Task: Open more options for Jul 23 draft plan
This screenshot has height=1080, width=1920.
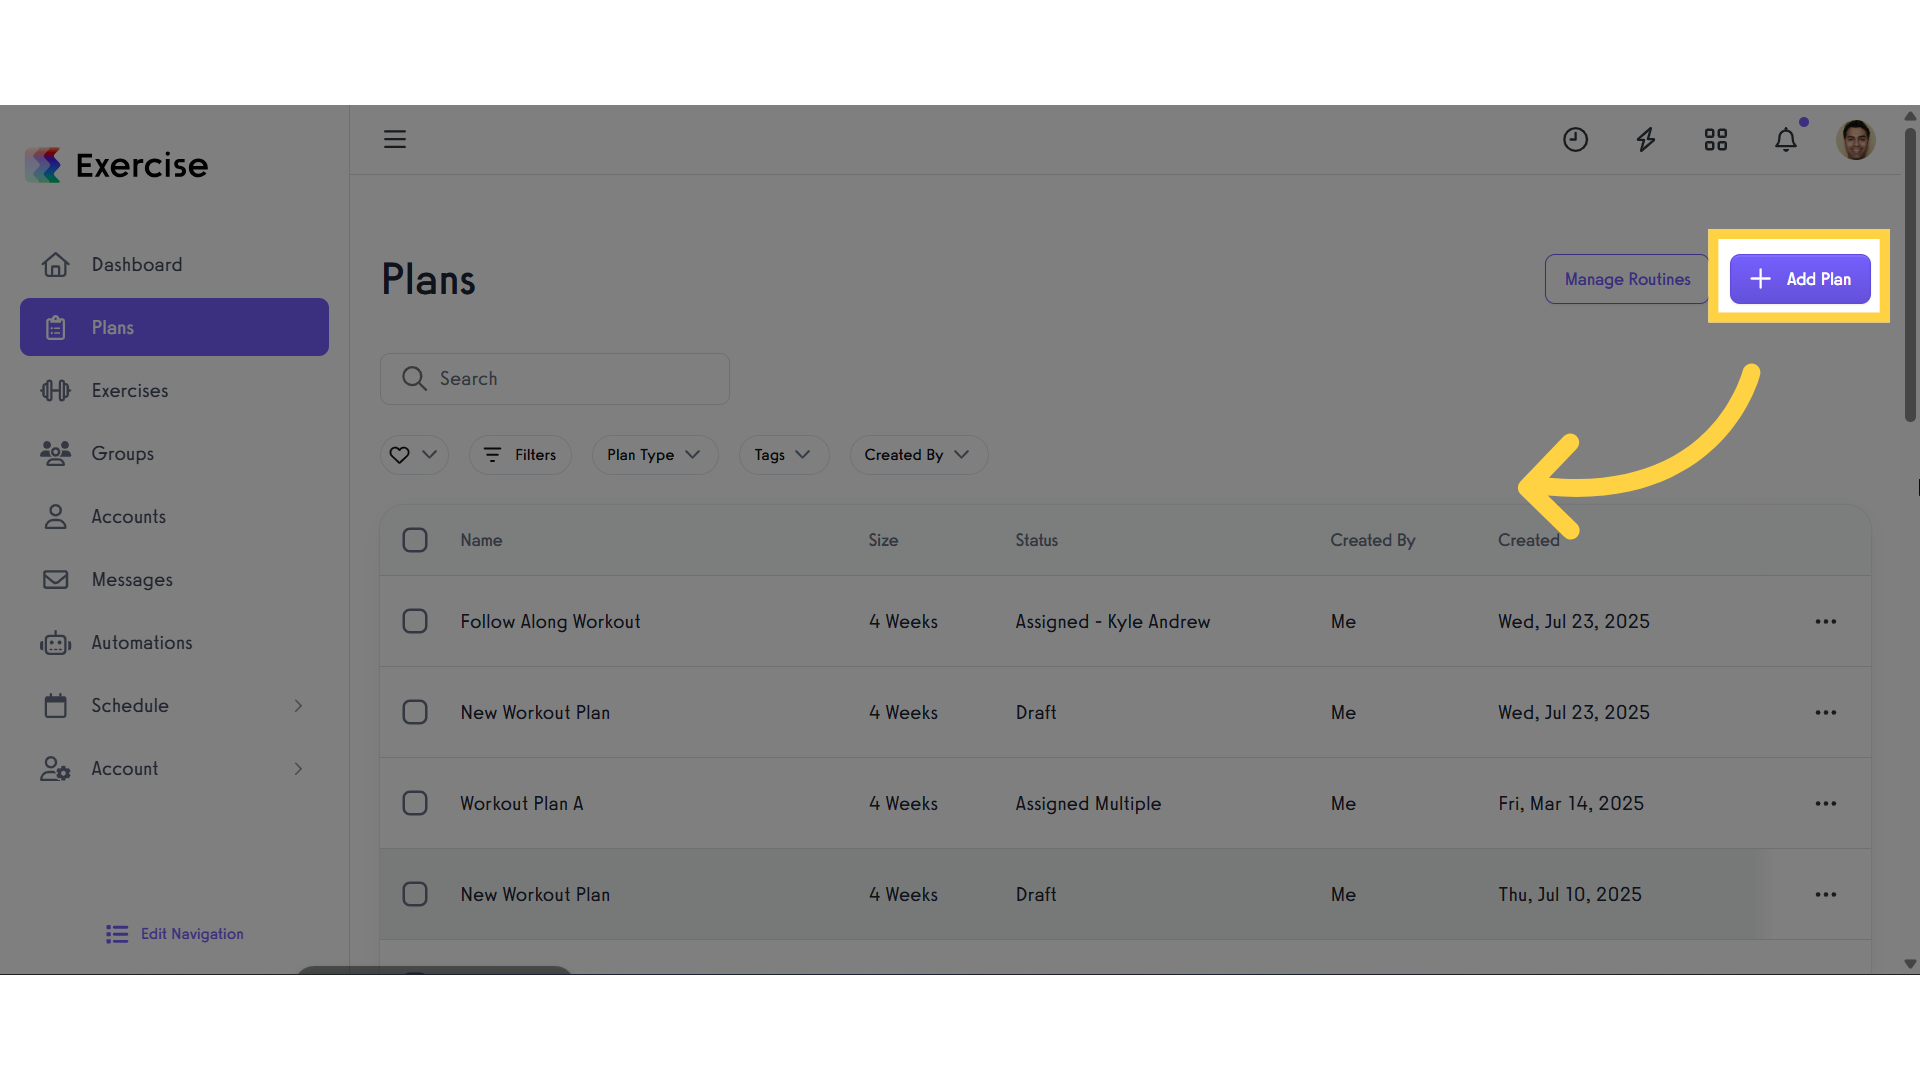Action: (1826, 712)
